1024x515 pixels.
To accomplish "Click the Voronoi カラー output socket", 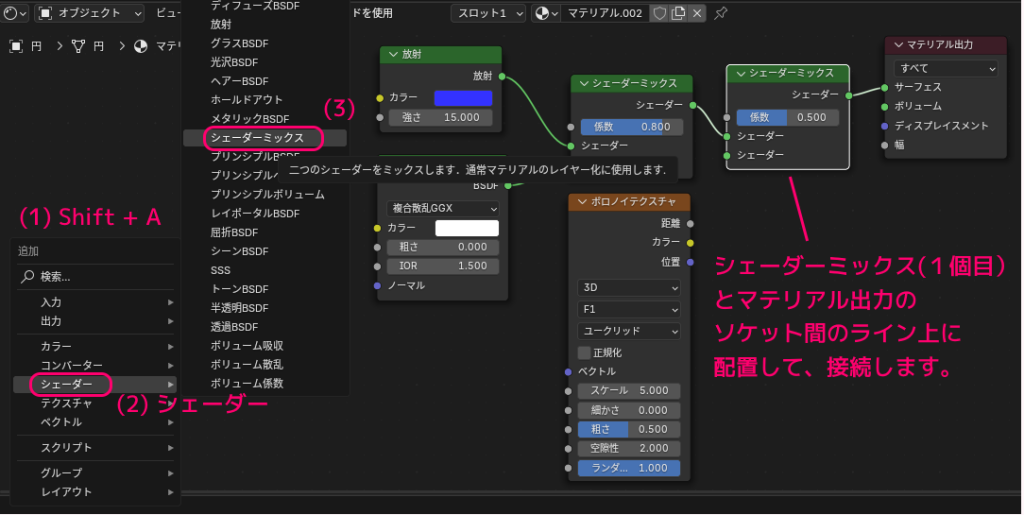I will [x=690, y=242].
